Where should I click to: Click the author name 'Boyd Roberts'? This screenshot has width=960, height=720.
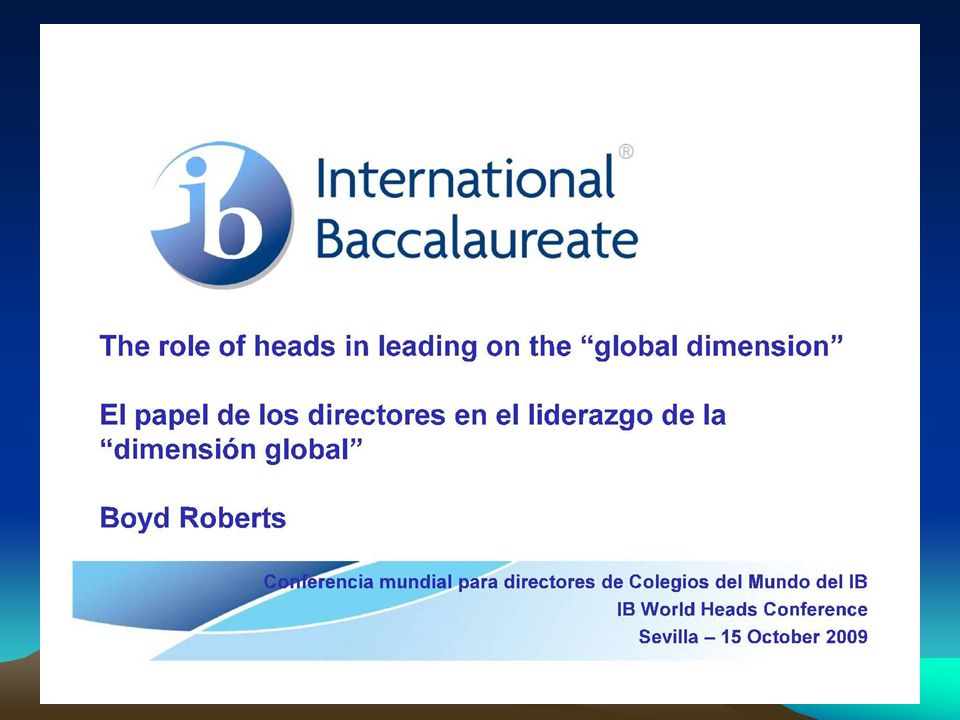pos(192,518)
